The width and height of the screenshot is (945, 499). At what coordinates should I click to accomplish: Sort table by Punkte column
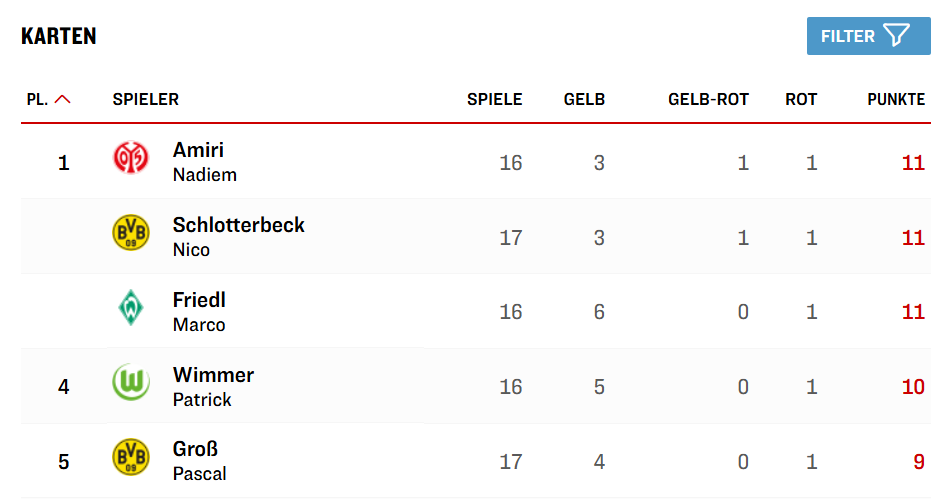point(896,99)
